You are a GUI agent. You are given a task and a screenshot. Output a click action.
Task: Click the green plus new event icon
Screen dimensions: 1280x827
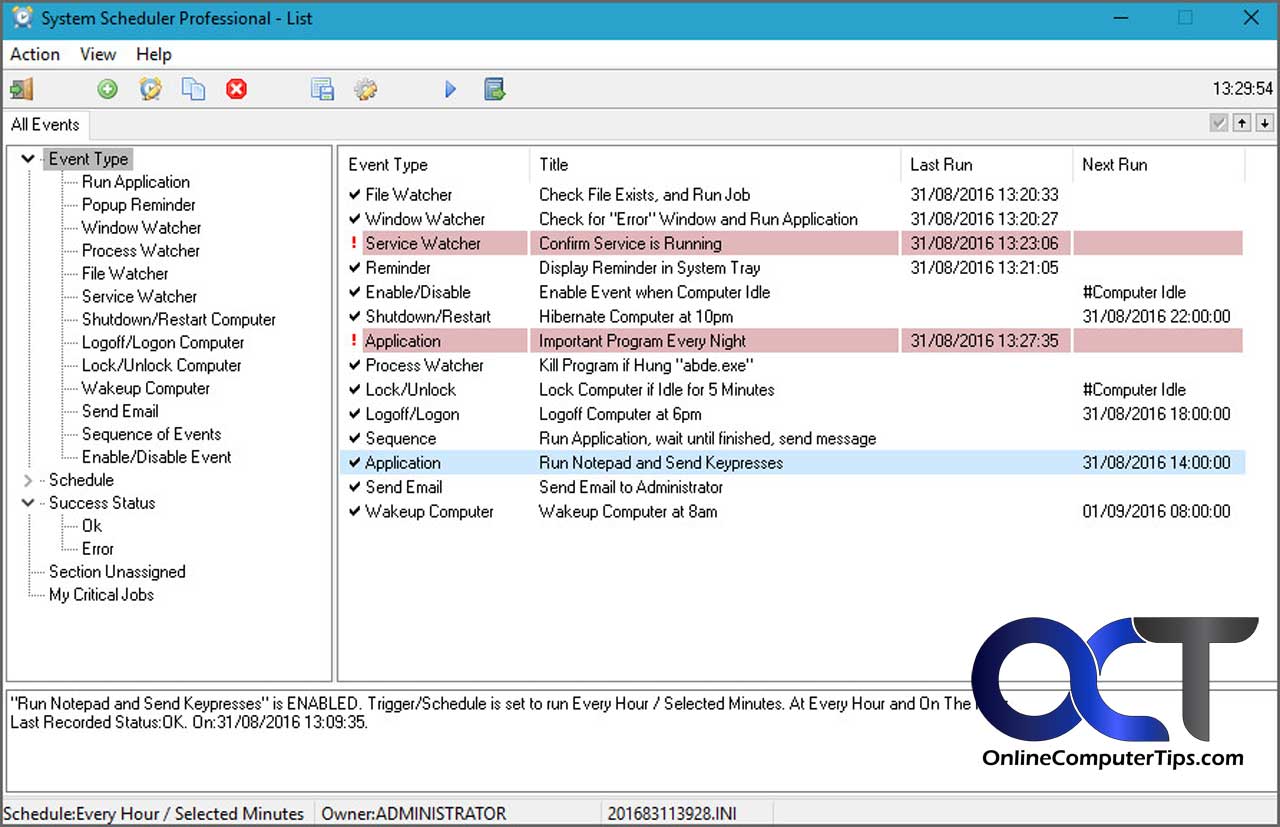point(107,89)
